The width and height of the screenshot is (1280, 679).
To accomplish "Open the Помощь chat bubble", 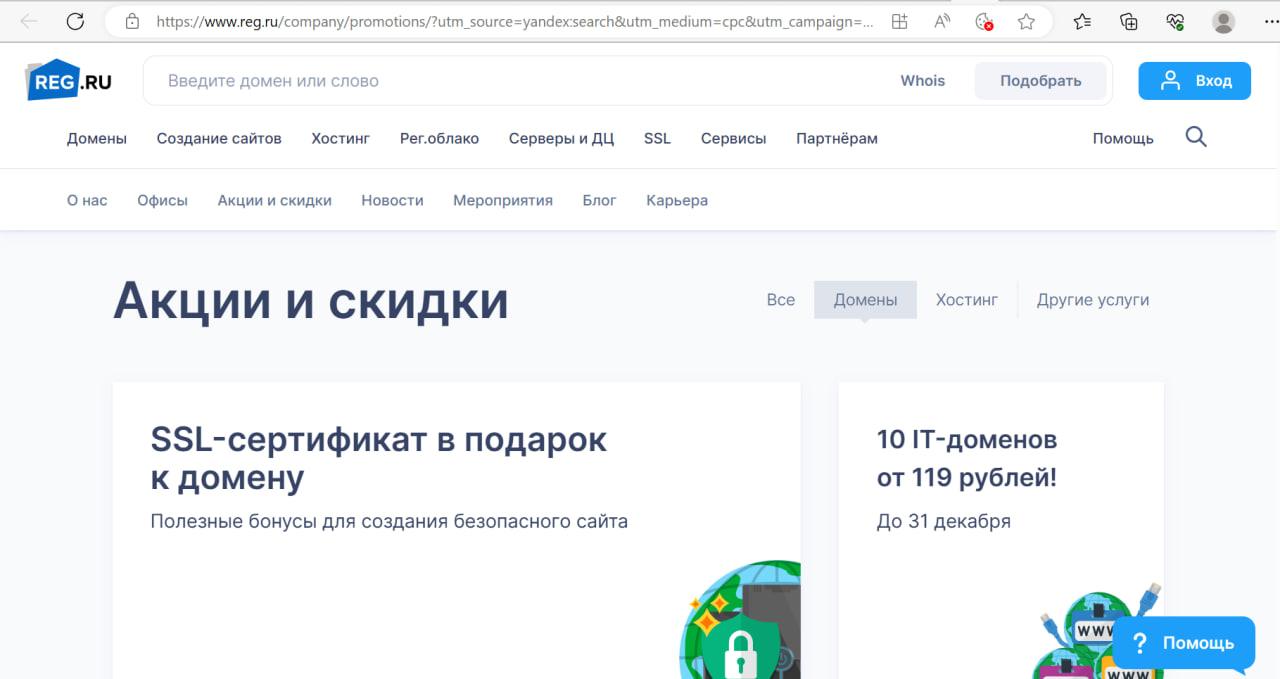I will click(1184, 643).
